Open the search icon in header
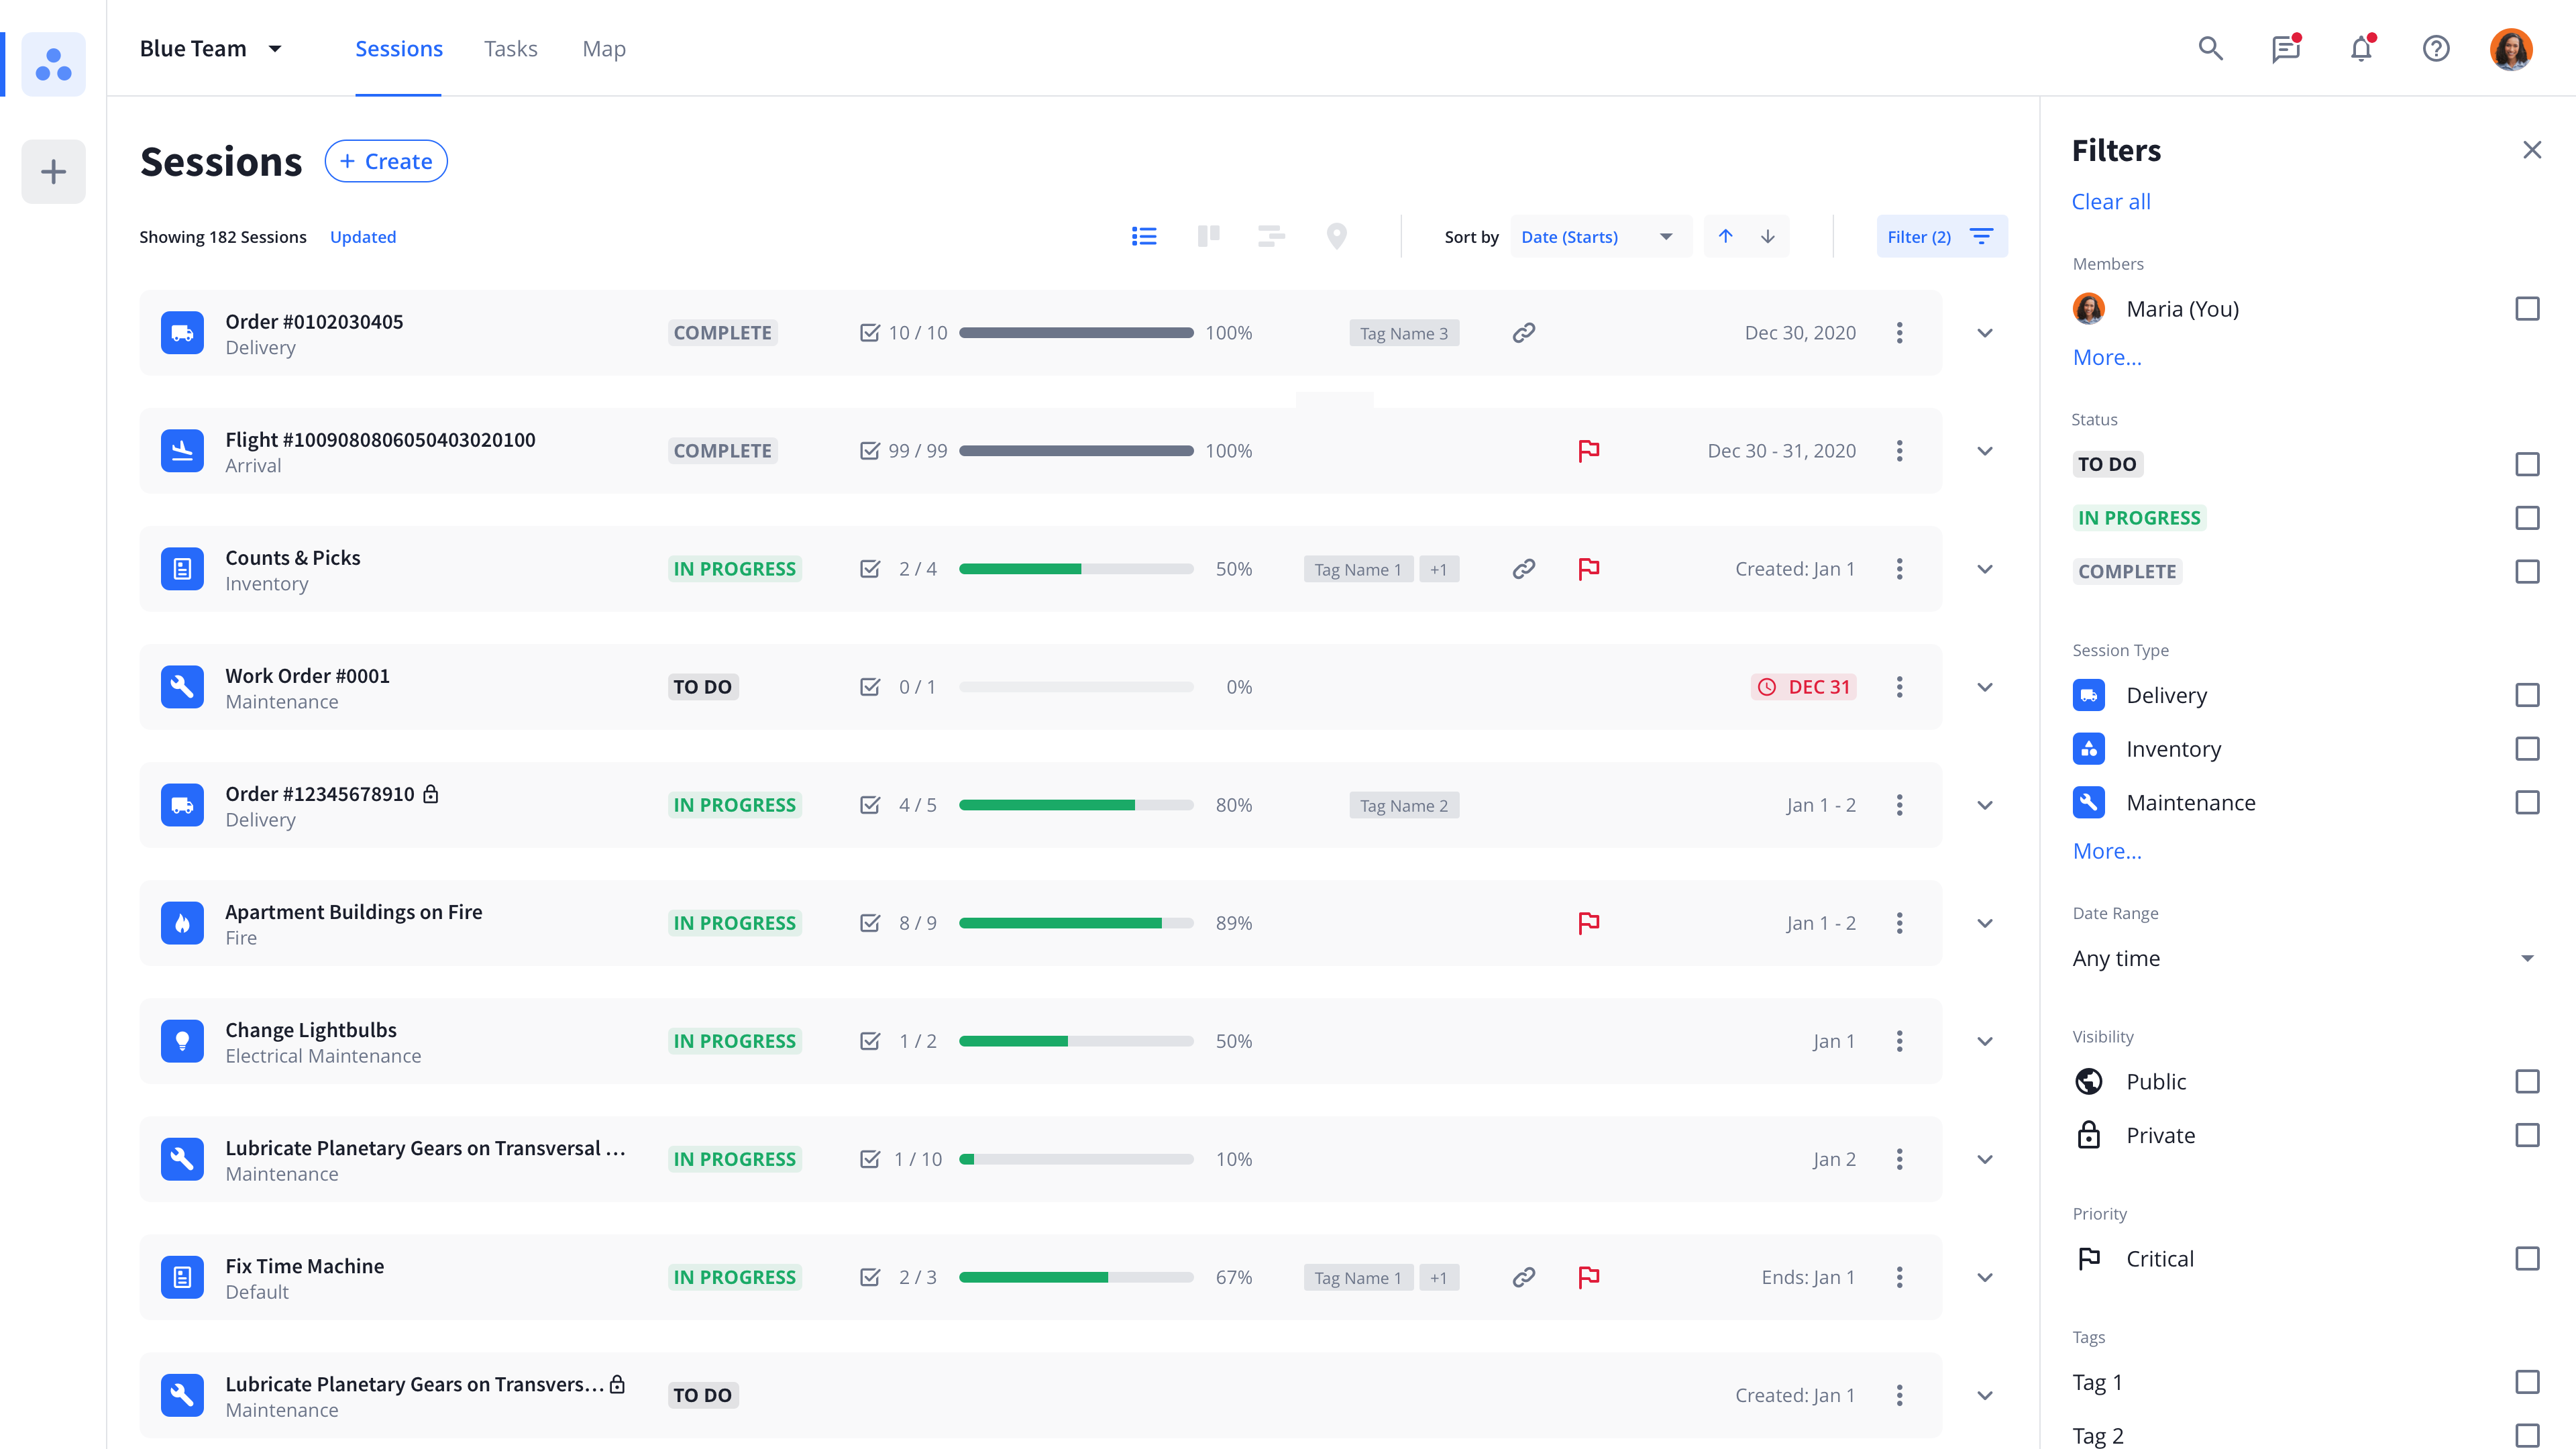This screenshot has width=2576, height=1449. [2210, 48]
